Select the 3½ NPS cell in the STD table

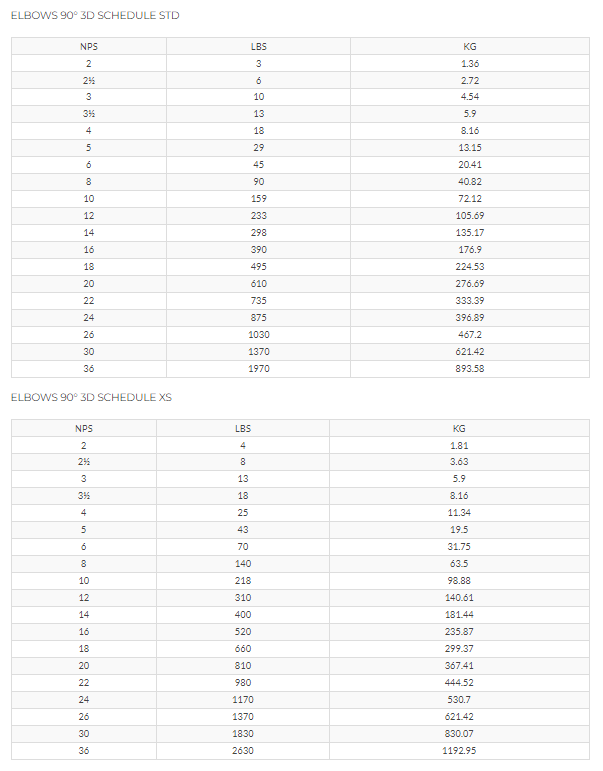89,114
